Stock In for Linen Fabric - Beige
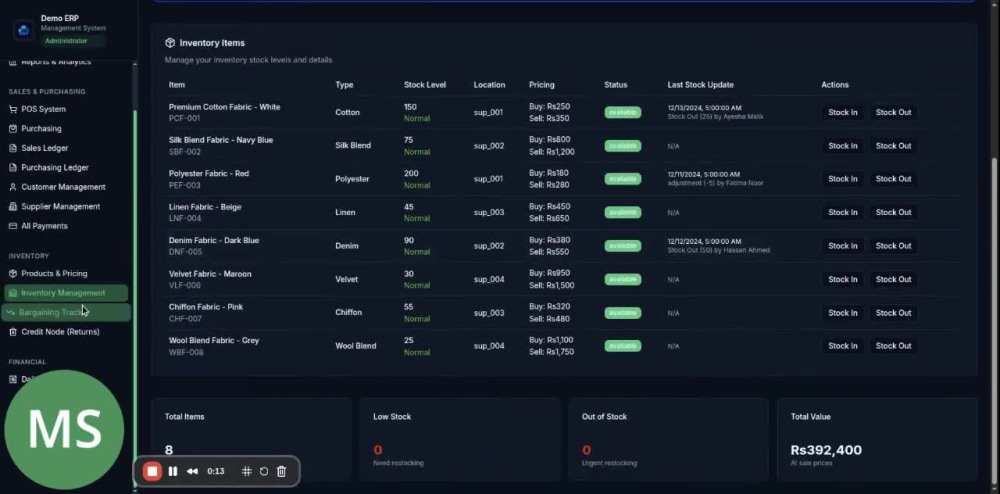This screenshot has height=494, width=1000. coord(842,212)
